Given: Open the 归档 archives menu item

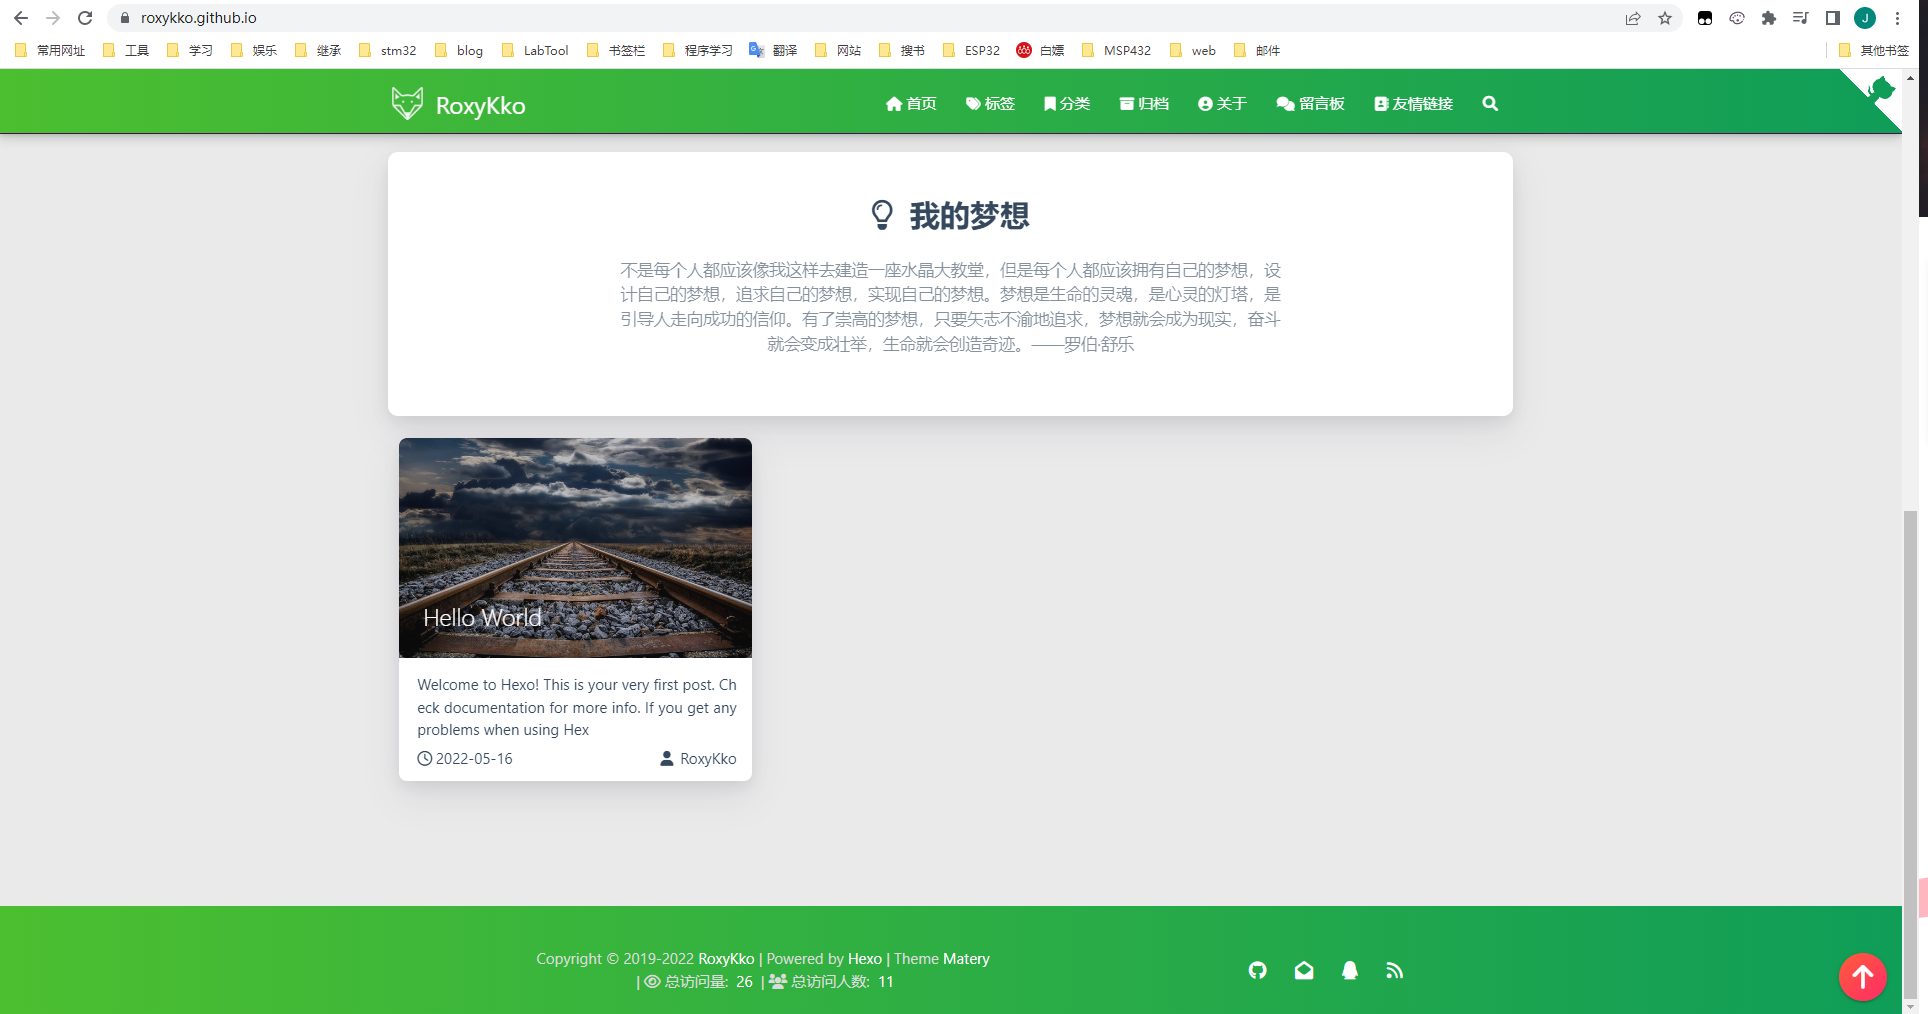Looking at the screenshot, I should coord(1144,104).
